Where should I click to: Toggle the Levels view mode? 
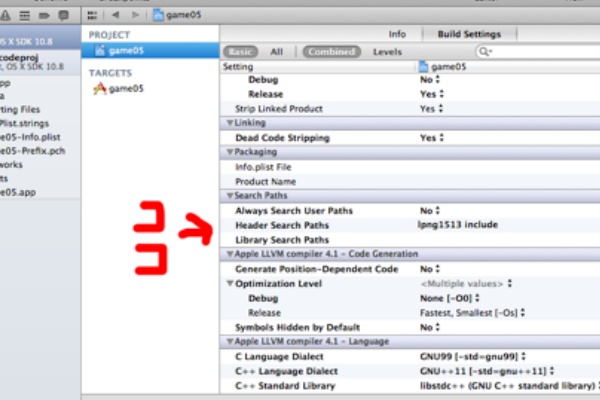tap(388, 51)
